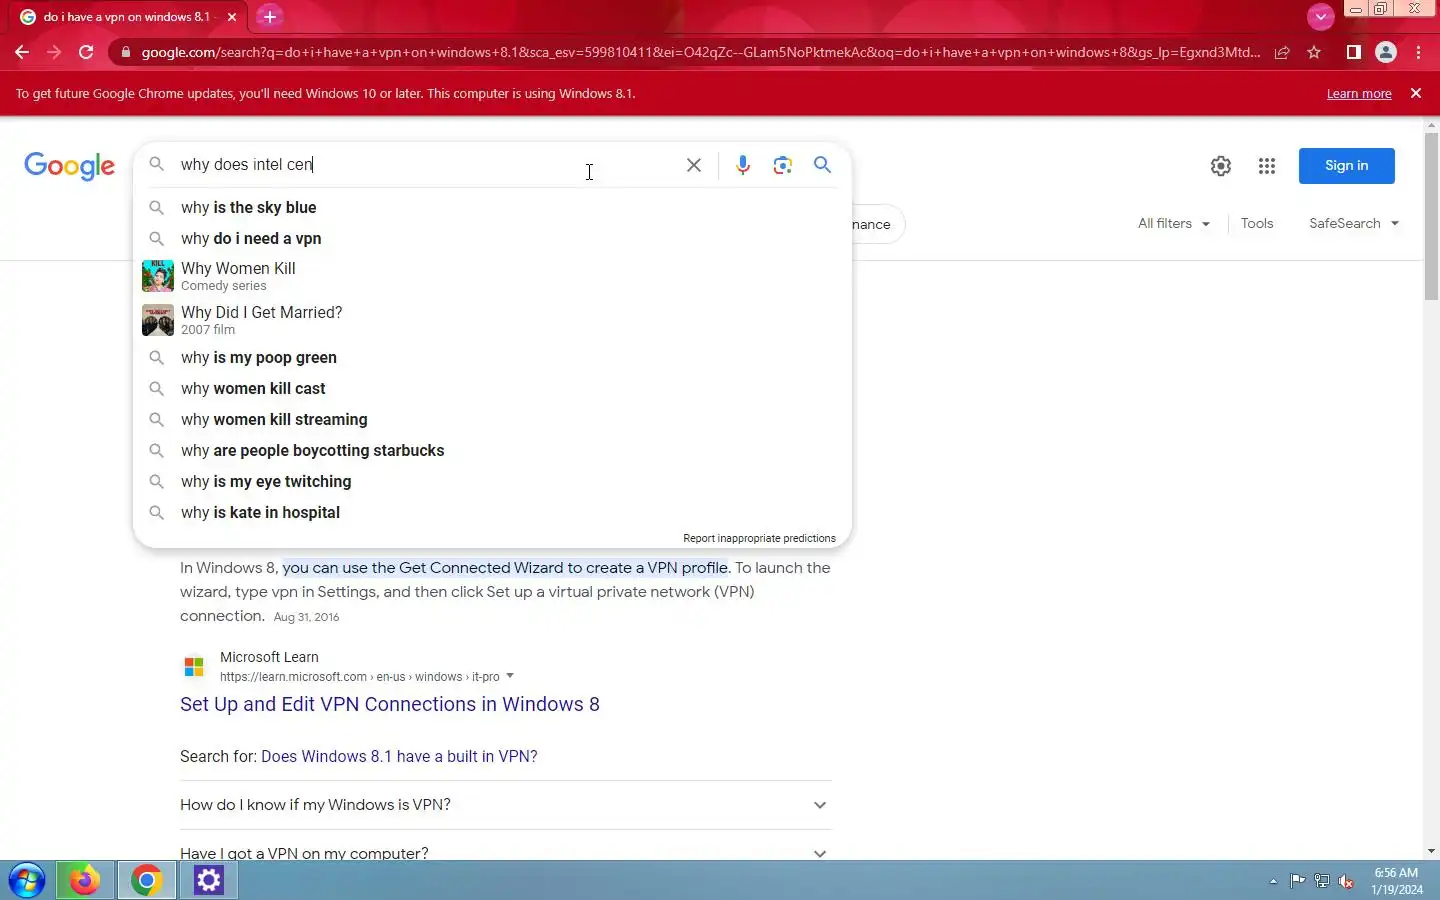The height and width of the screenshot is (900, 1440).
Task: Start voice search with microphone
Action: tap(743, 165)
